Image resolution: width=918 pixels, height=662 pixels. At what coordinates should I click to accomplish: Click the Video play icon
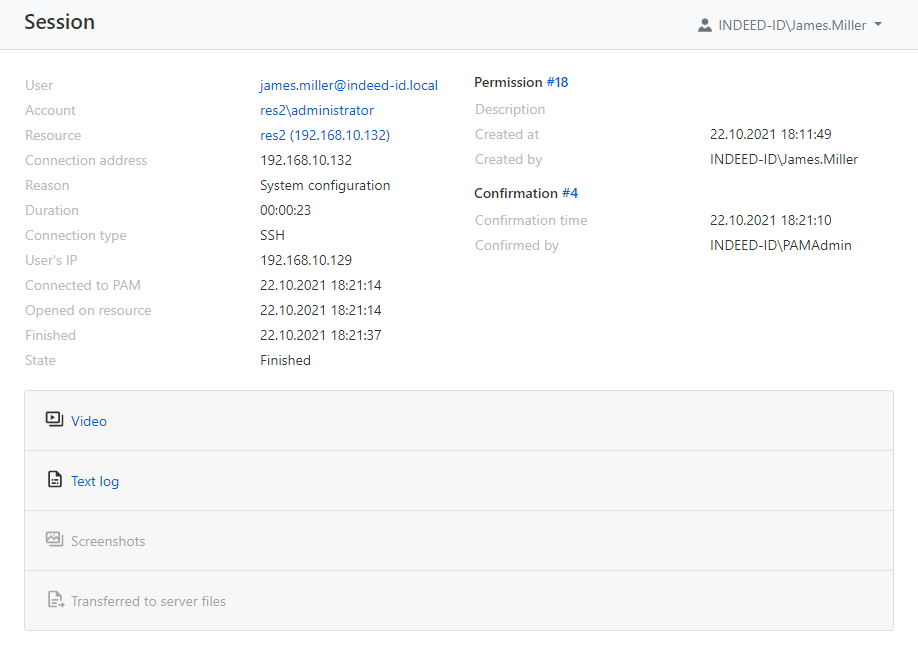tap(54, 420)
